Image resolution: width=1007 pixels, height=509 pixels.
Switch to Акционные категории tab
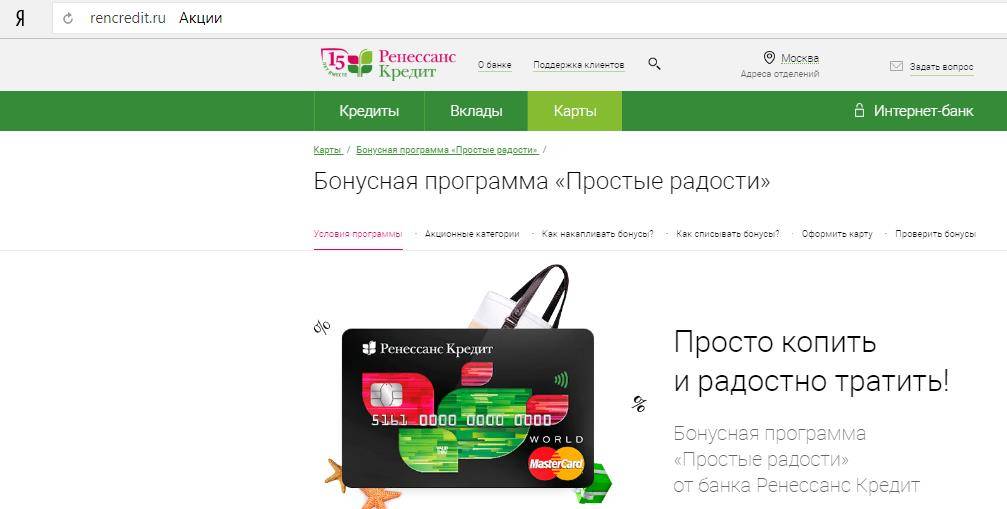(472, 234)
